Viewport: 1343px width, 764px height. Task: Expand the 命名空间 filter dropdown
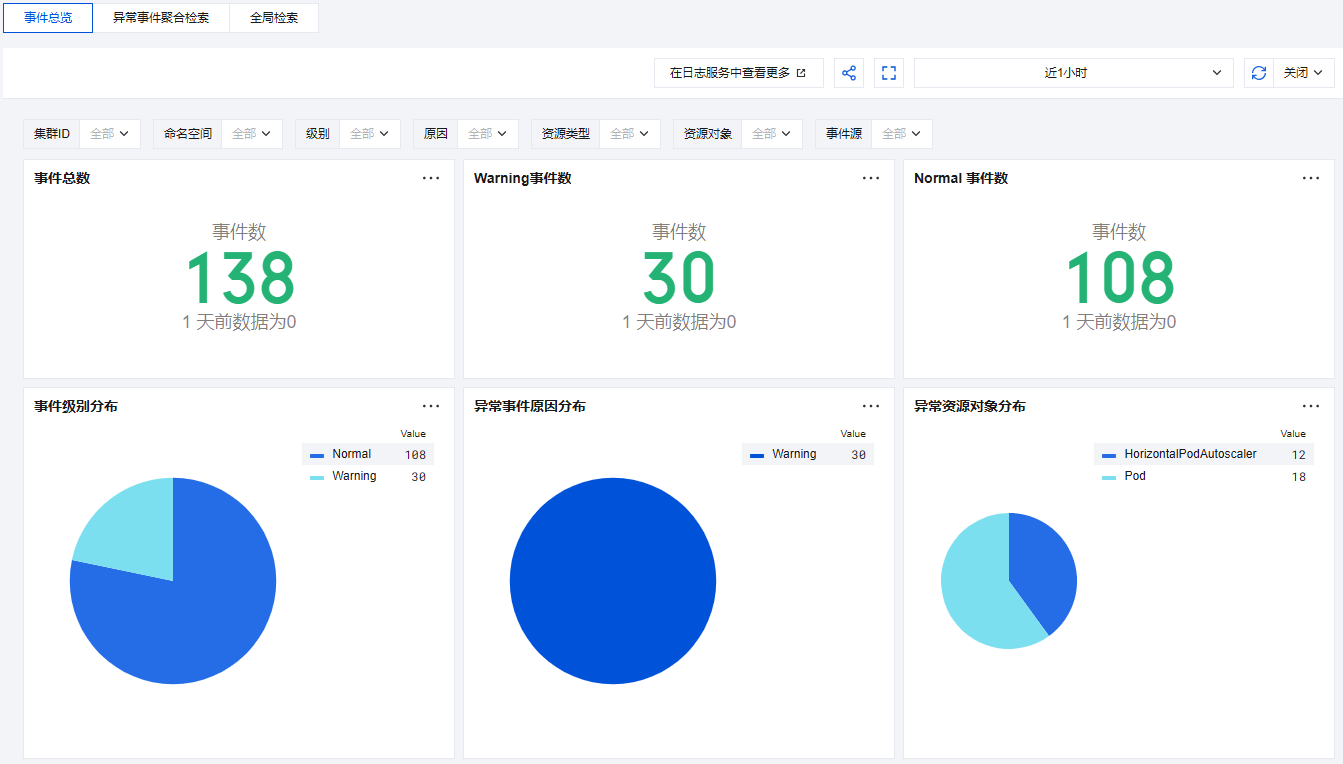click(251, 134)
